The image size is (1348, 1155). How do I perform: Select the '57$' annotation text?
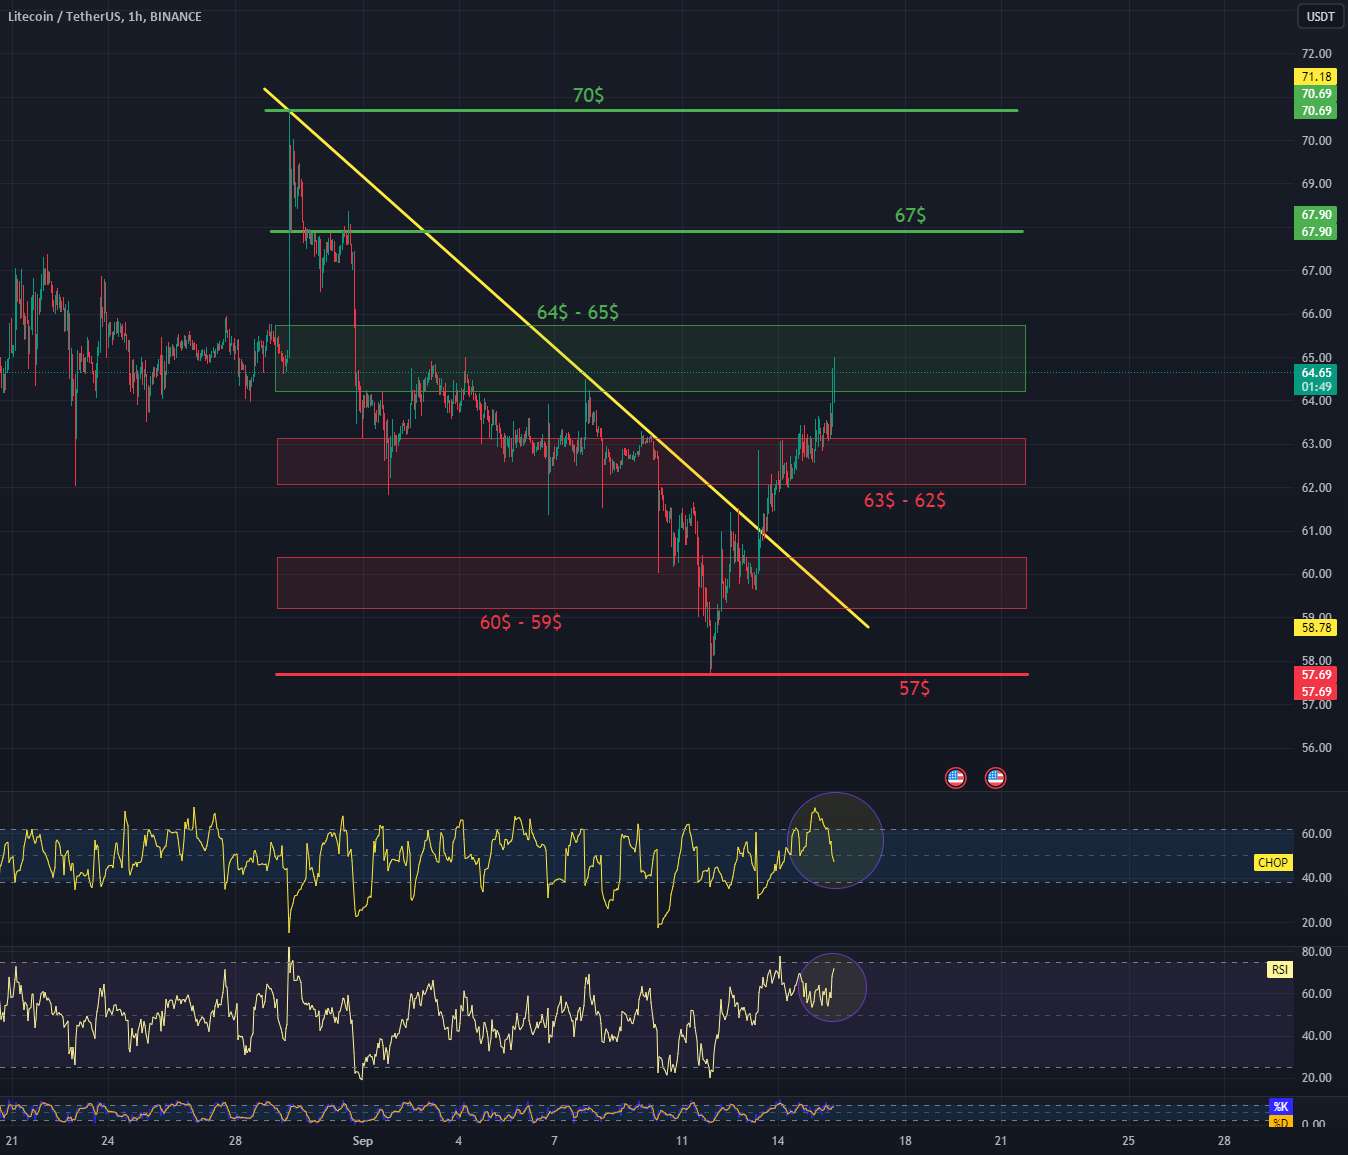[x=914, y=688]
